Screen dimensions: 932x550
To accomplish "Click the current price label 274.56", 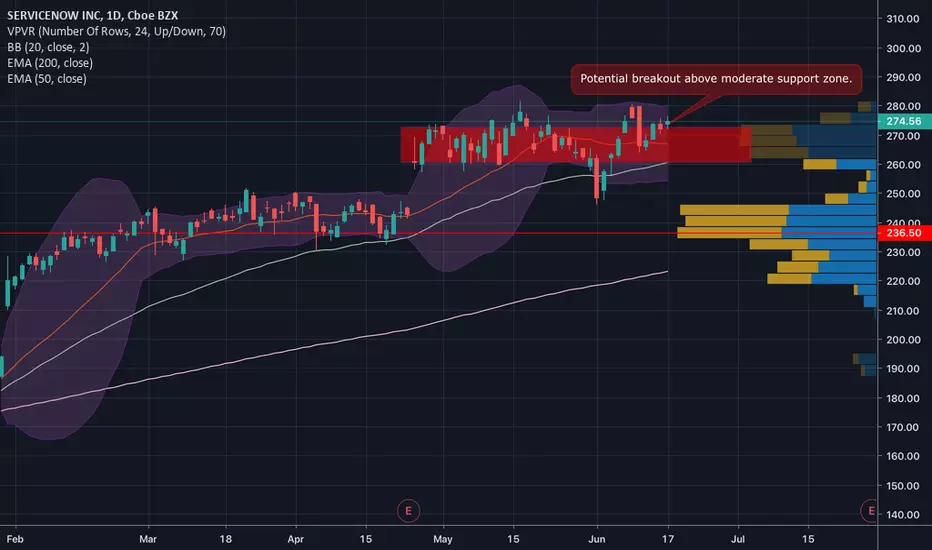I will [904, 121].
